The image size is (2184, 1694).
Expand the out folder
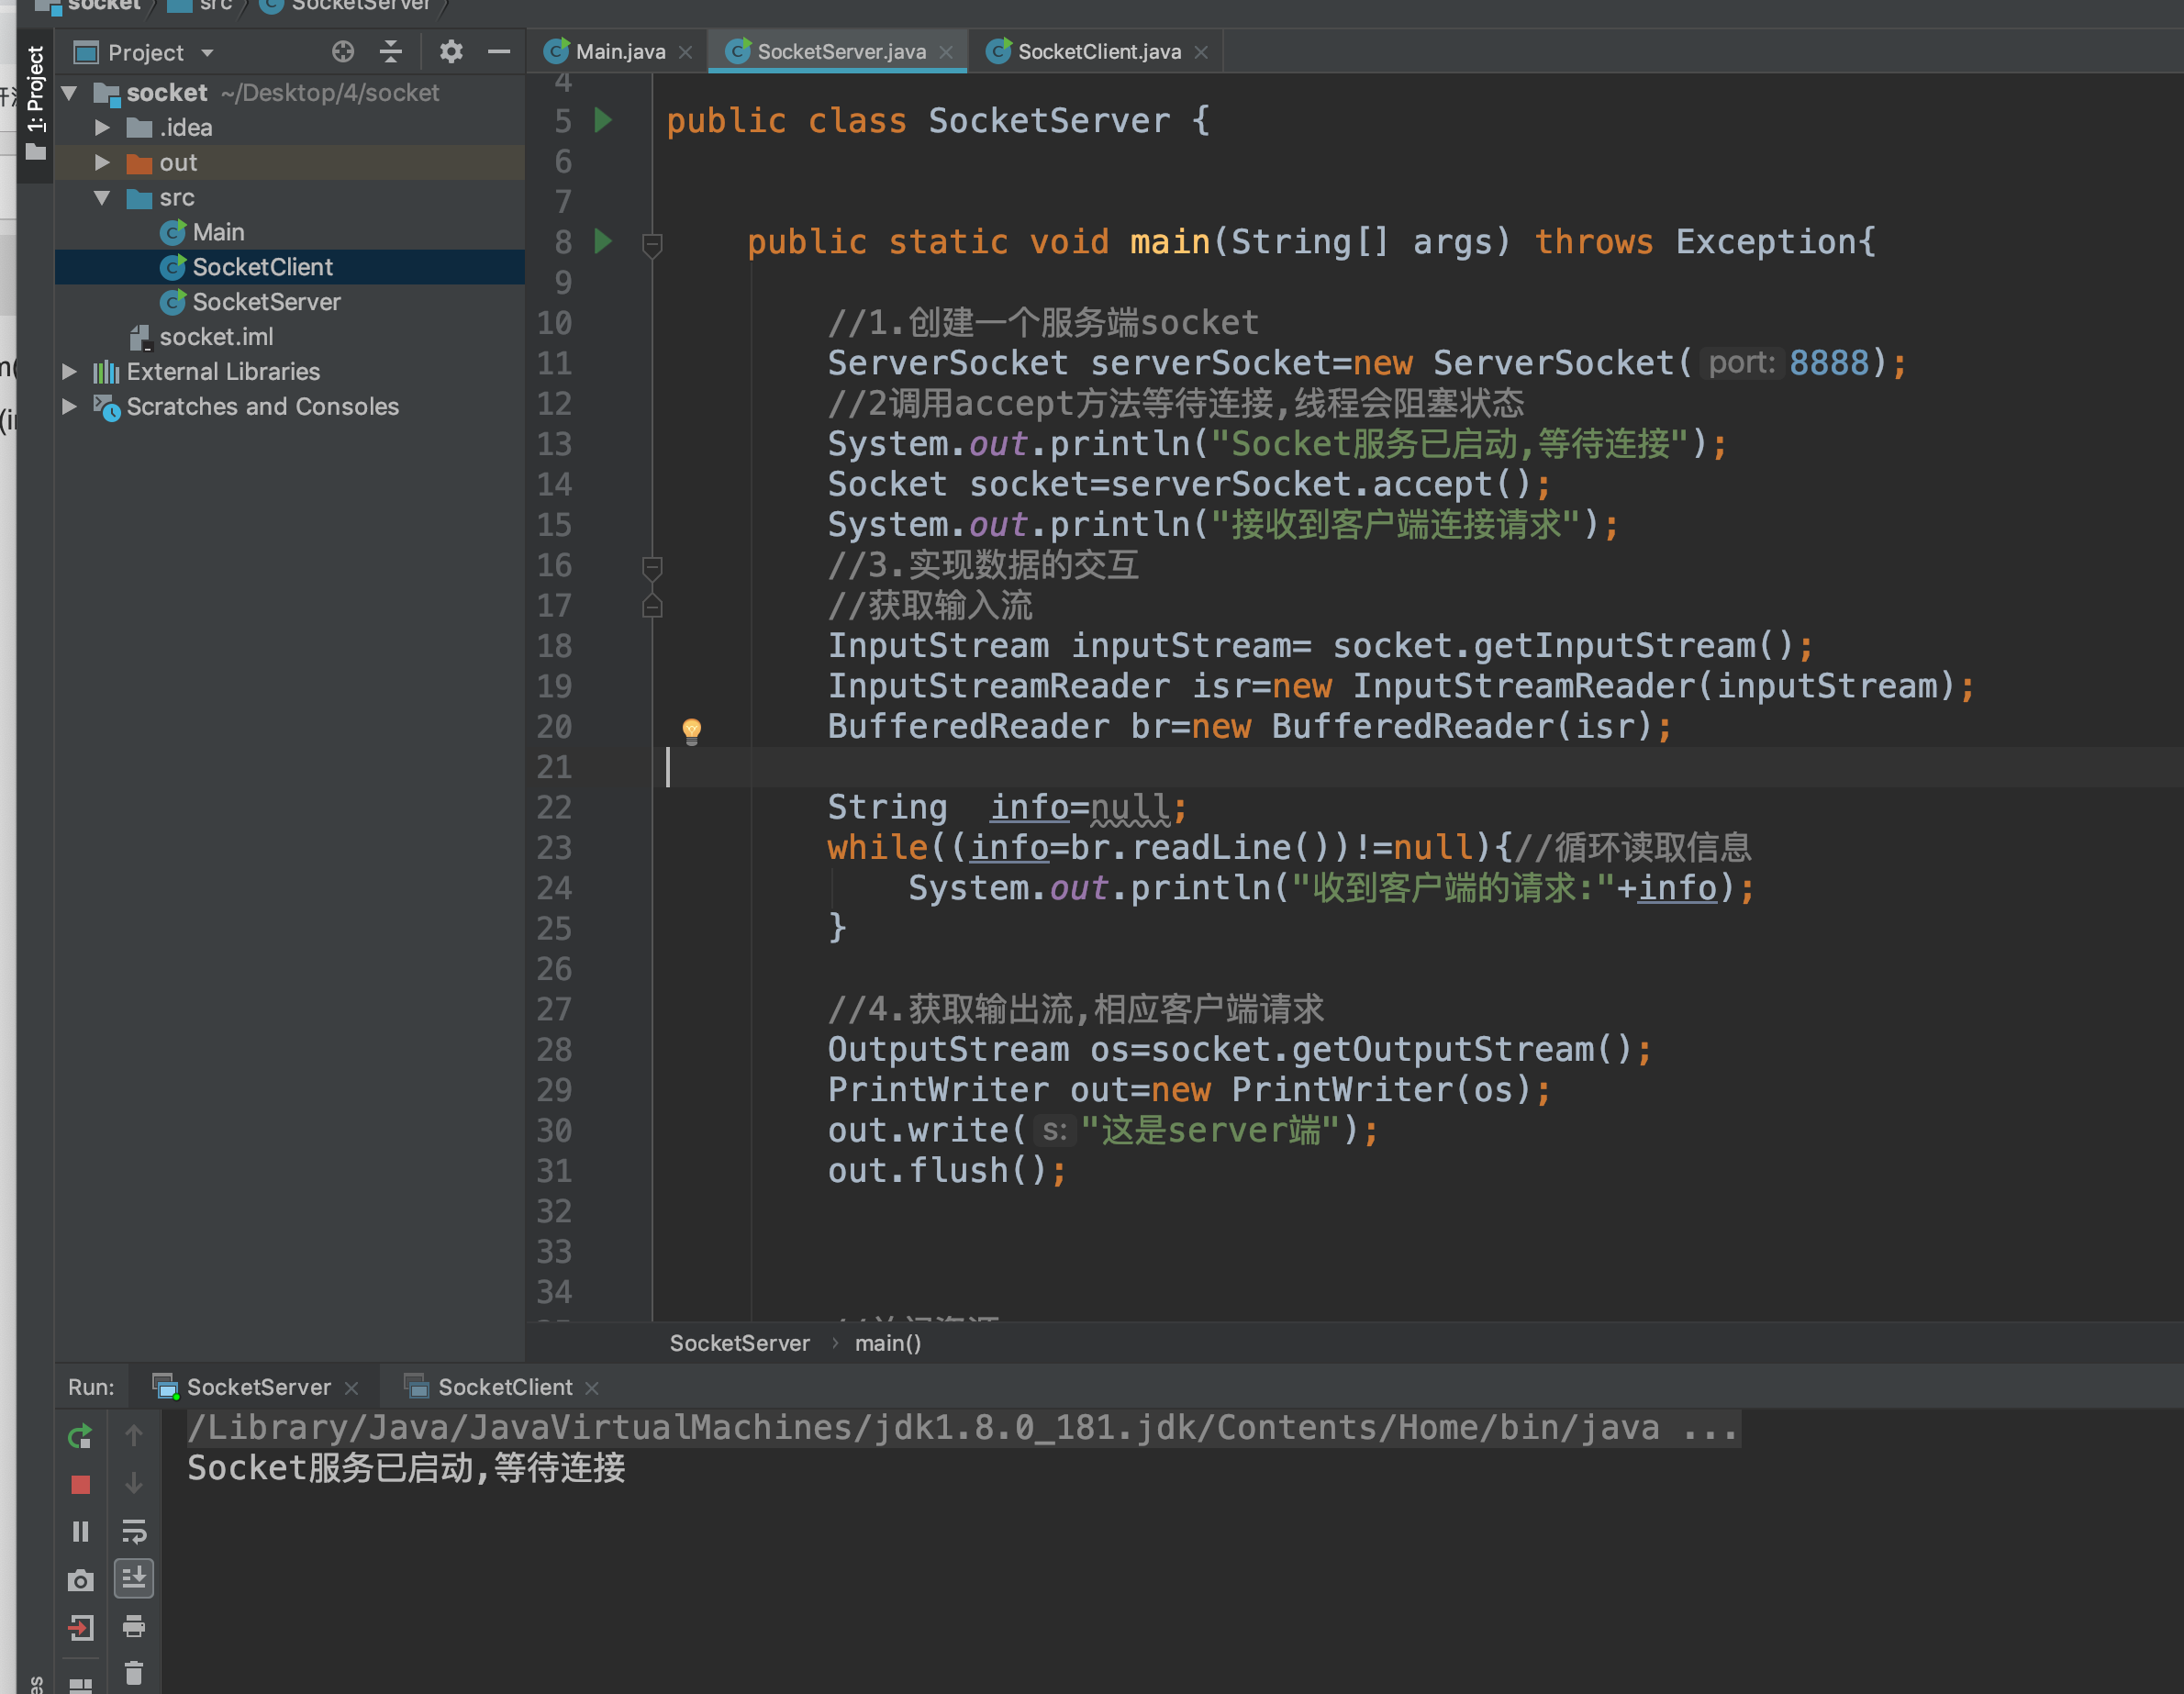102,162
